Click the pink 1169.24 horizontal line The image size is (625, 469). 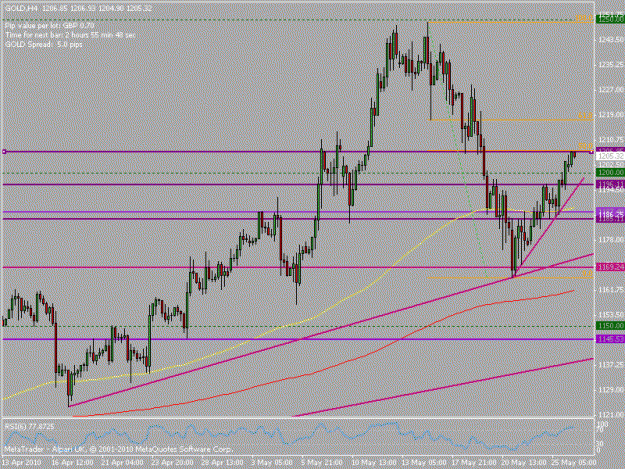(x=297, y=267)
